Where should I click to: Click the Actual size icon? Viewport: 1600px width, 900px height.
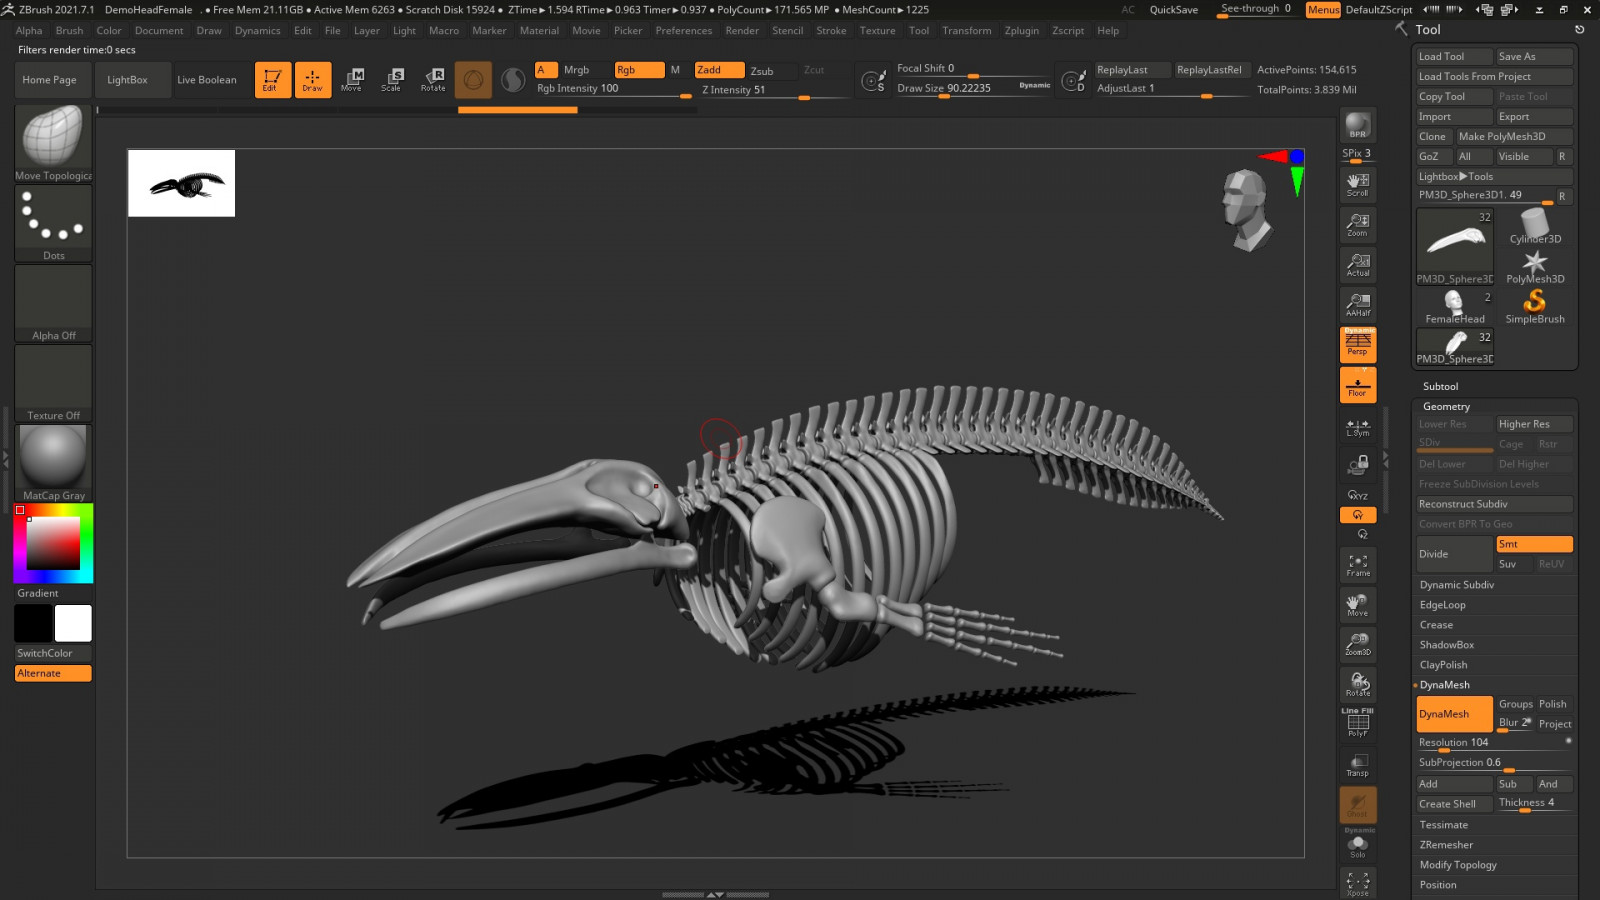(x=1357, y=265)
